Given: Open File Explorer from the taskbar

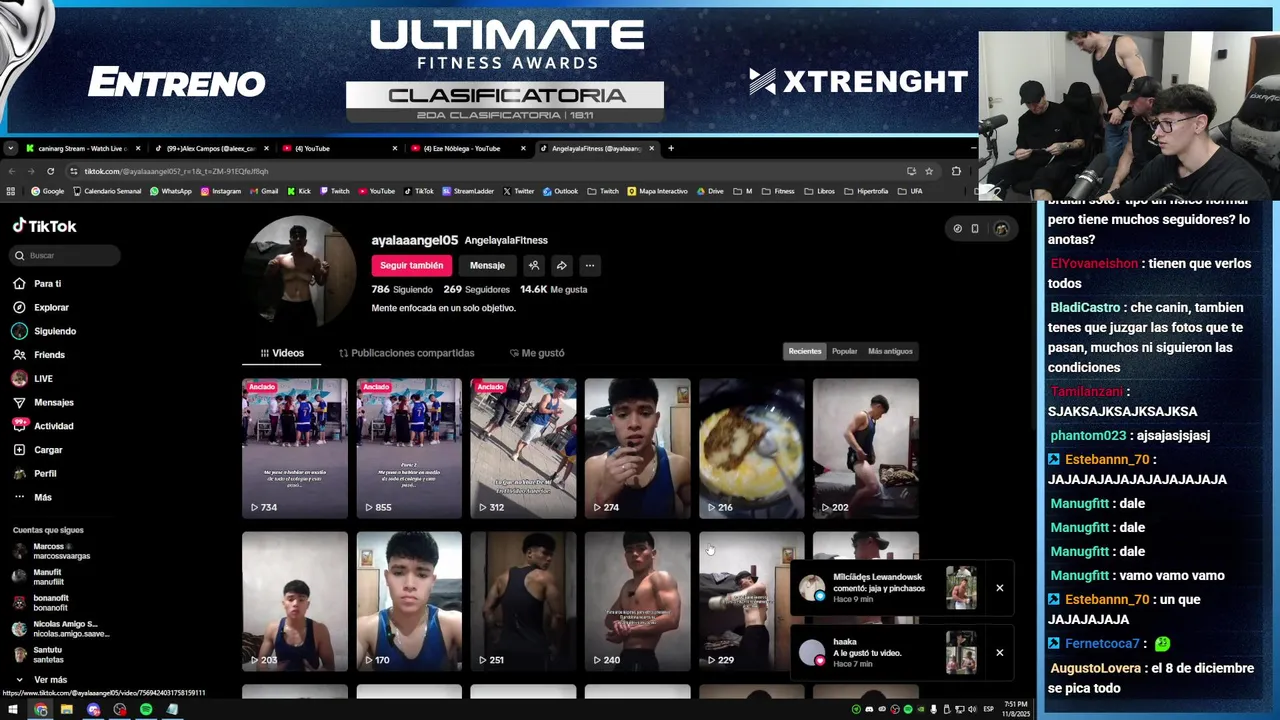Looking at the screenshot, I should (x=67, y=710).
